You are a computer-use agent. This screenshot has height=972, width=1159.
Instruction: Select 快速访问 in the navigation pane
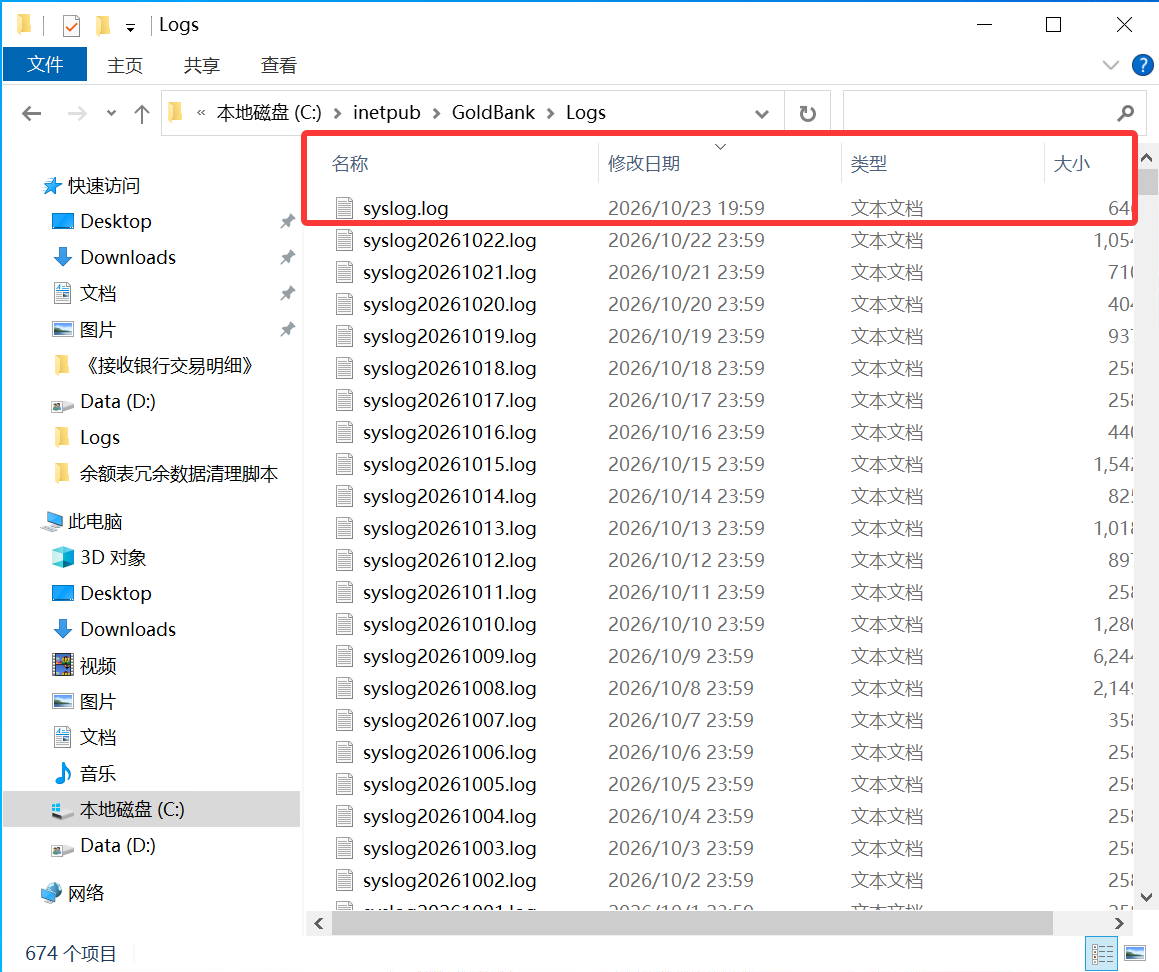point(103,186)
